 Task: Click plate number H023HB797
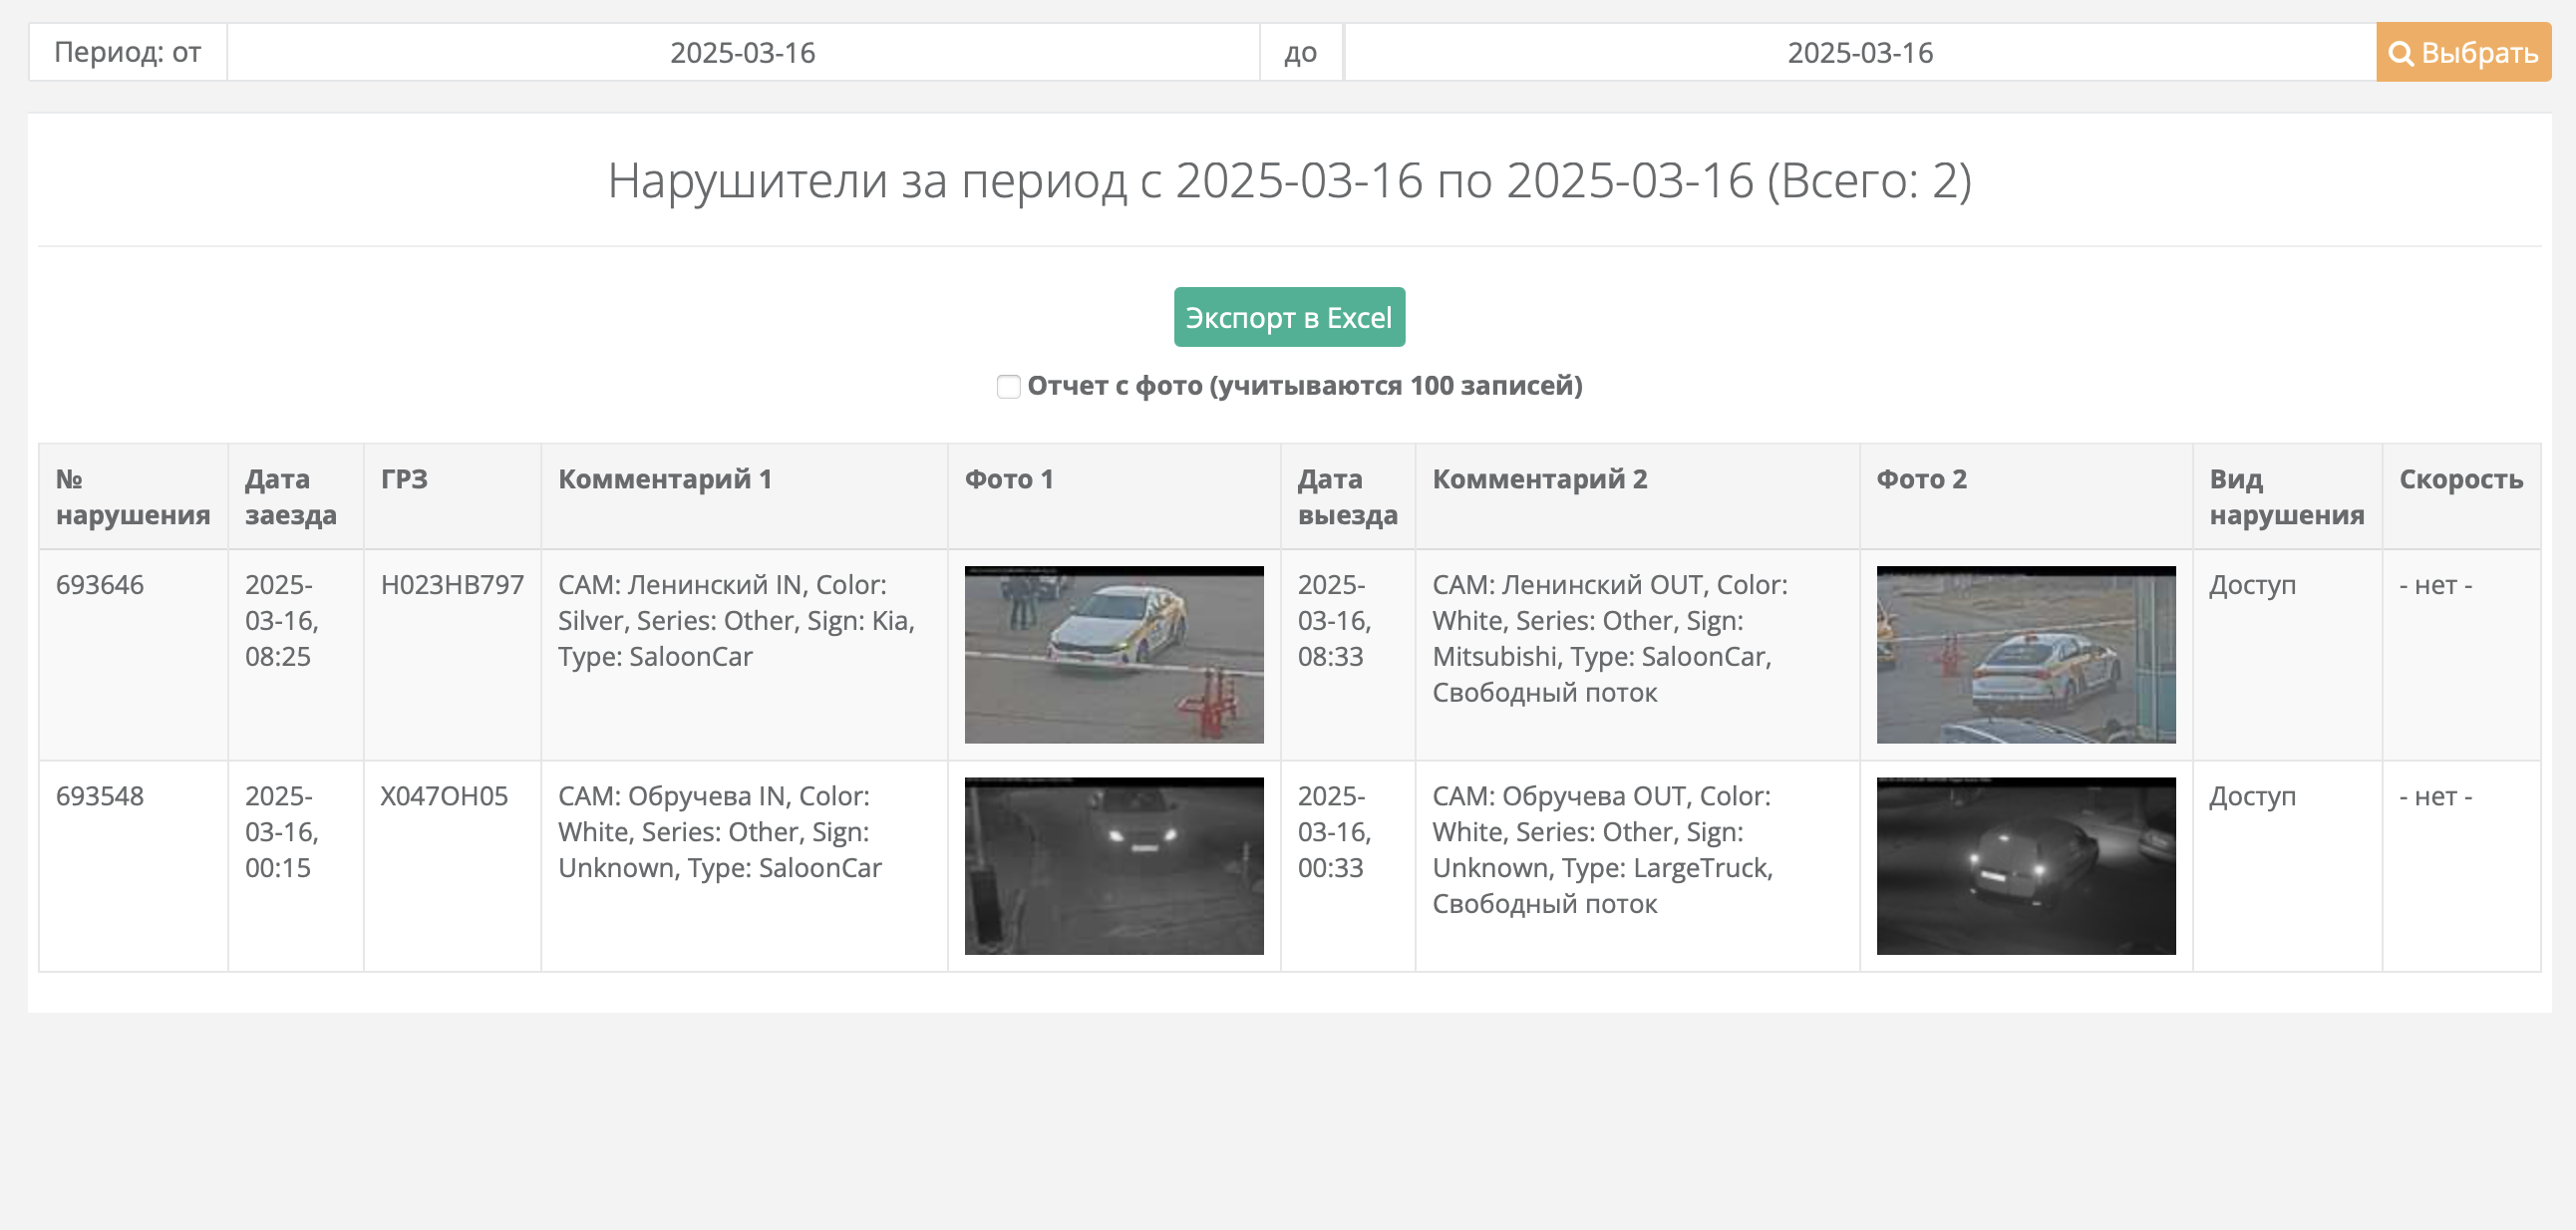452,585
